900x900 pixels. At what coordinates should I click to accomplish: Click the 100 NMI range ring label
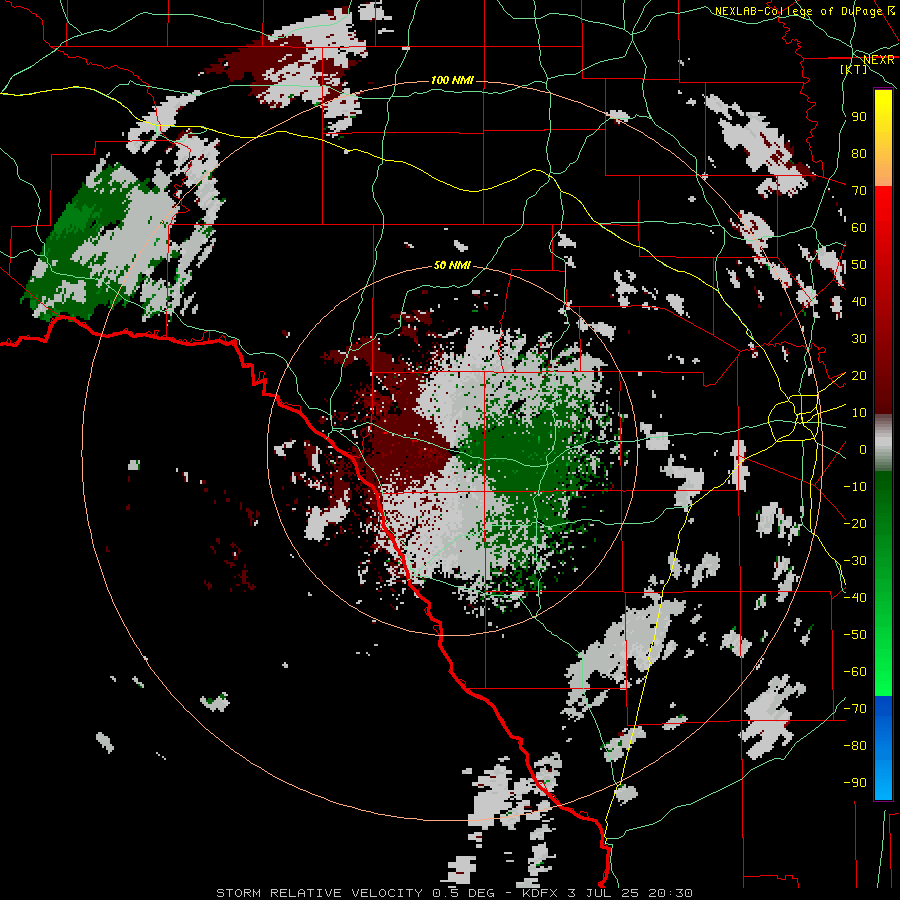coord(452,80)
